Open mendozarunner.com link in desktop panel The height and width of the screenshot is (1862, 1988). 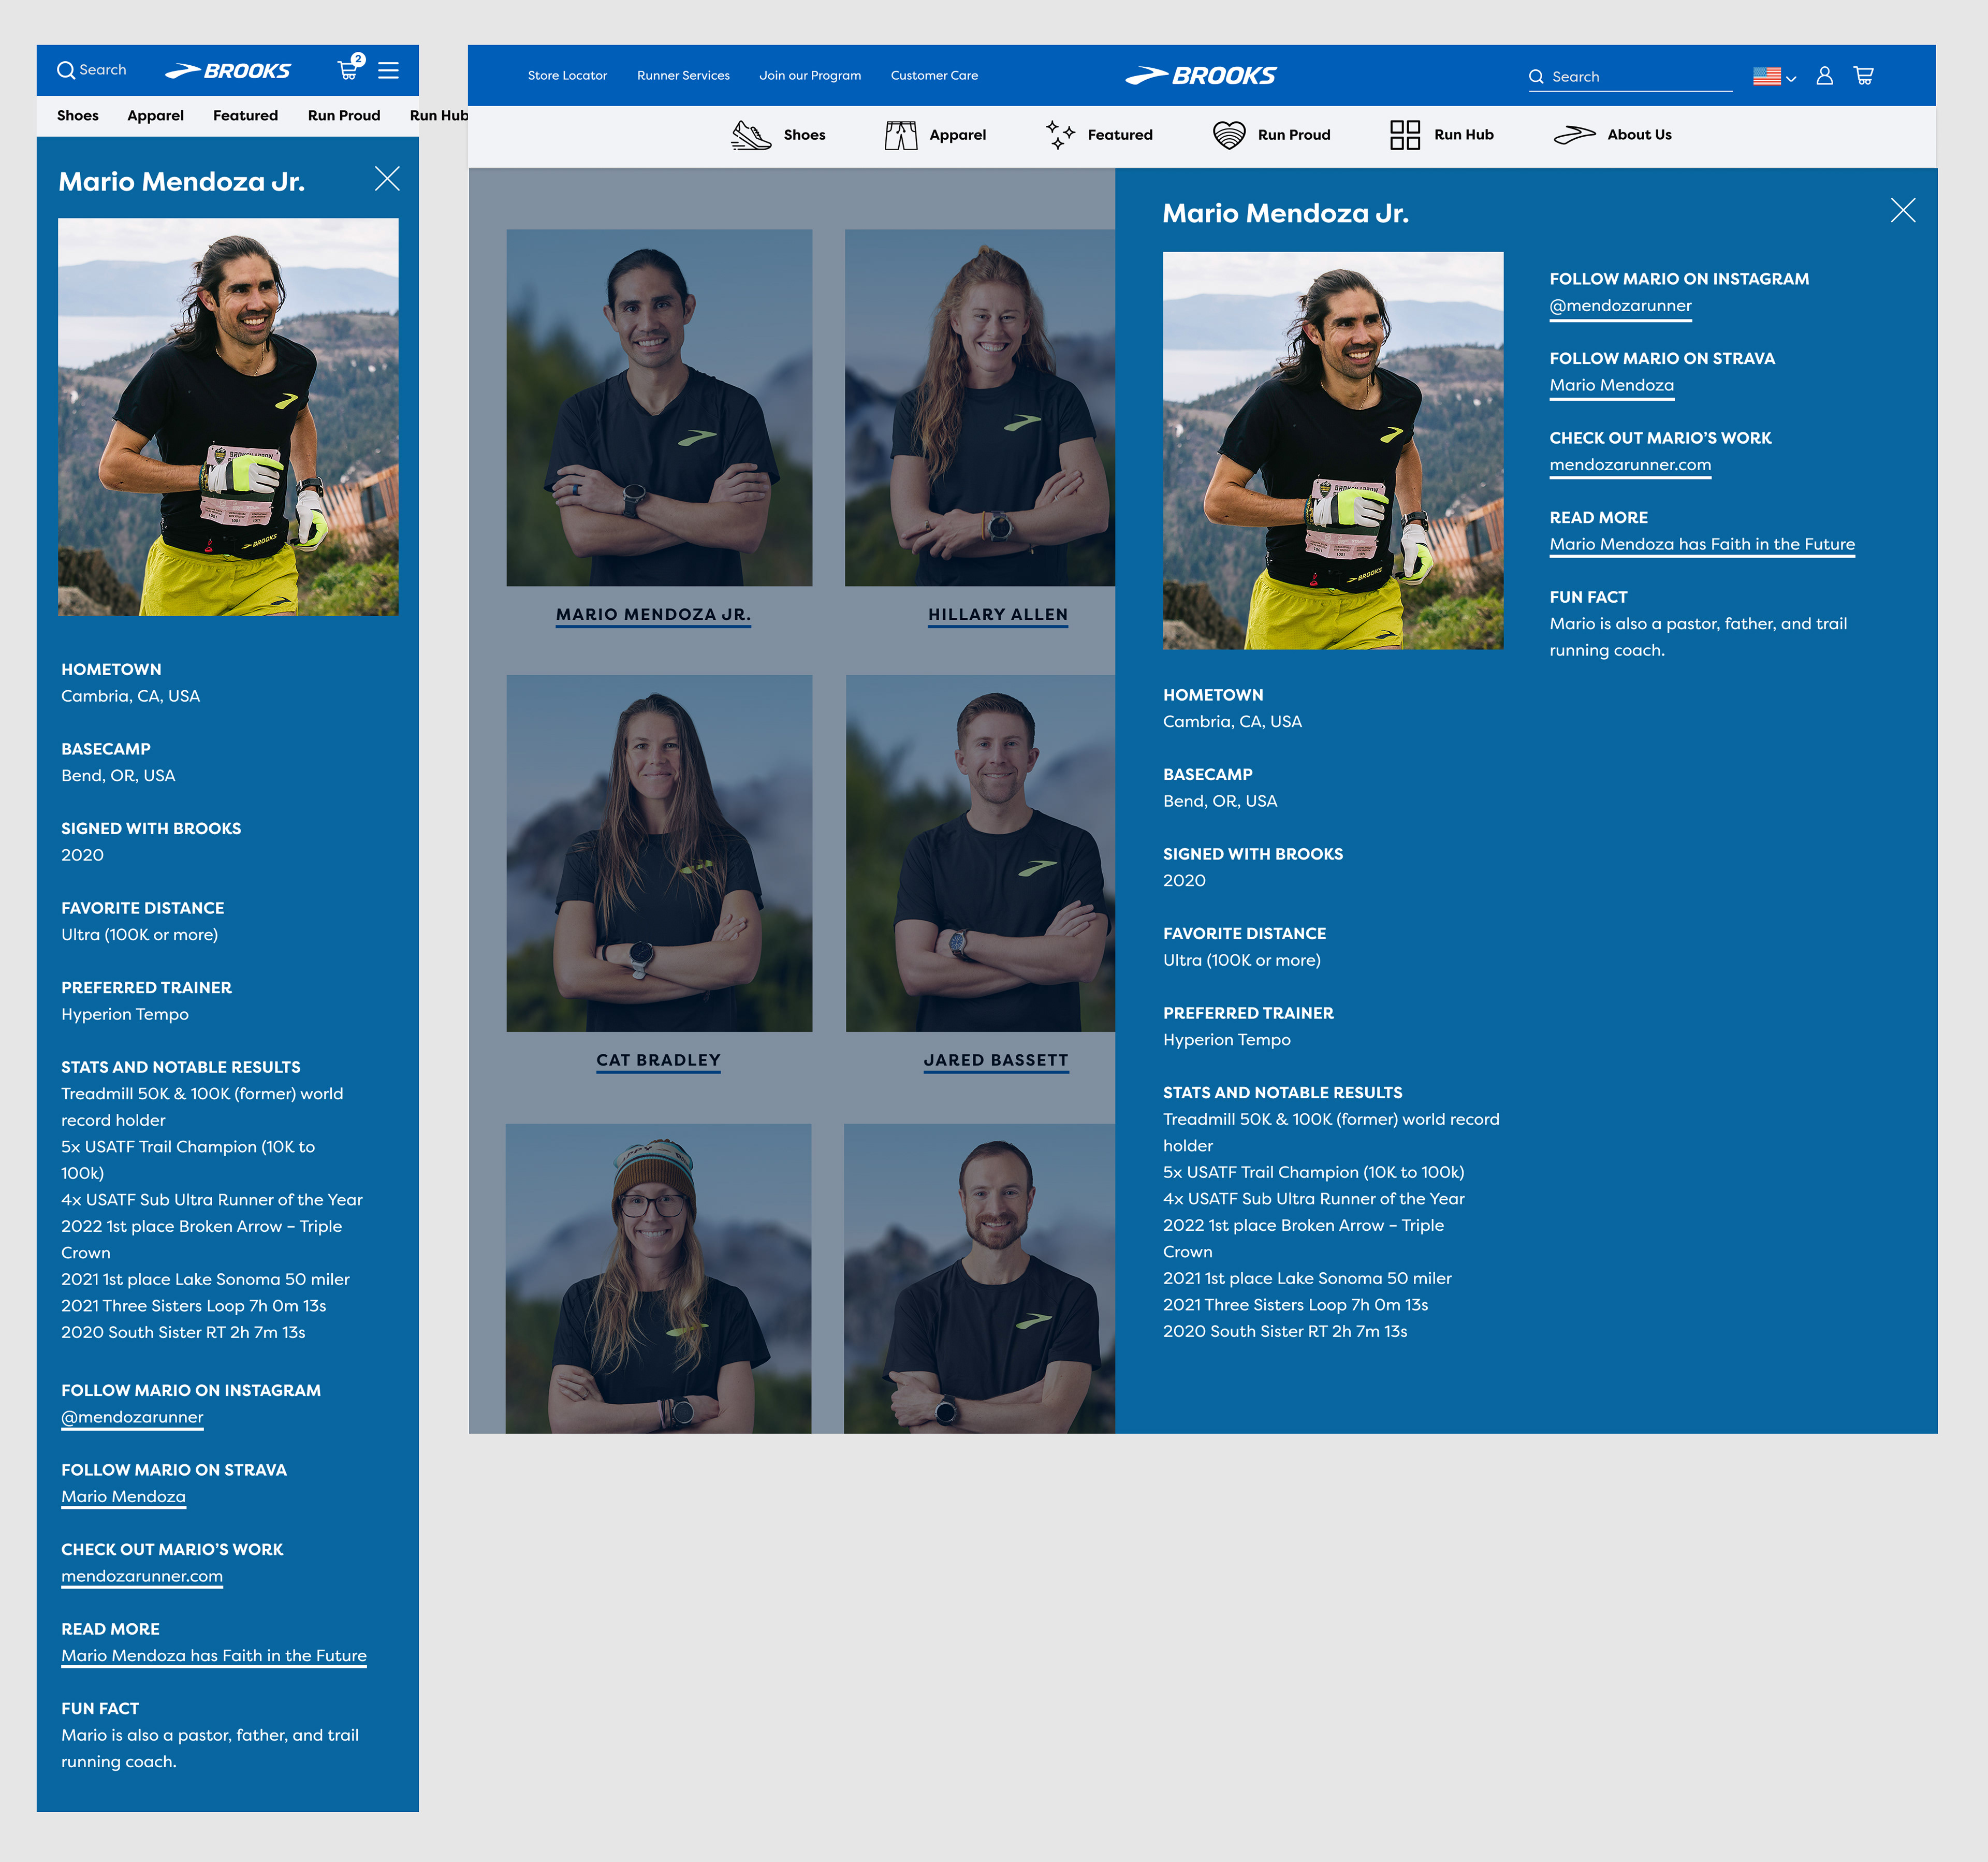pos(1629,465)
